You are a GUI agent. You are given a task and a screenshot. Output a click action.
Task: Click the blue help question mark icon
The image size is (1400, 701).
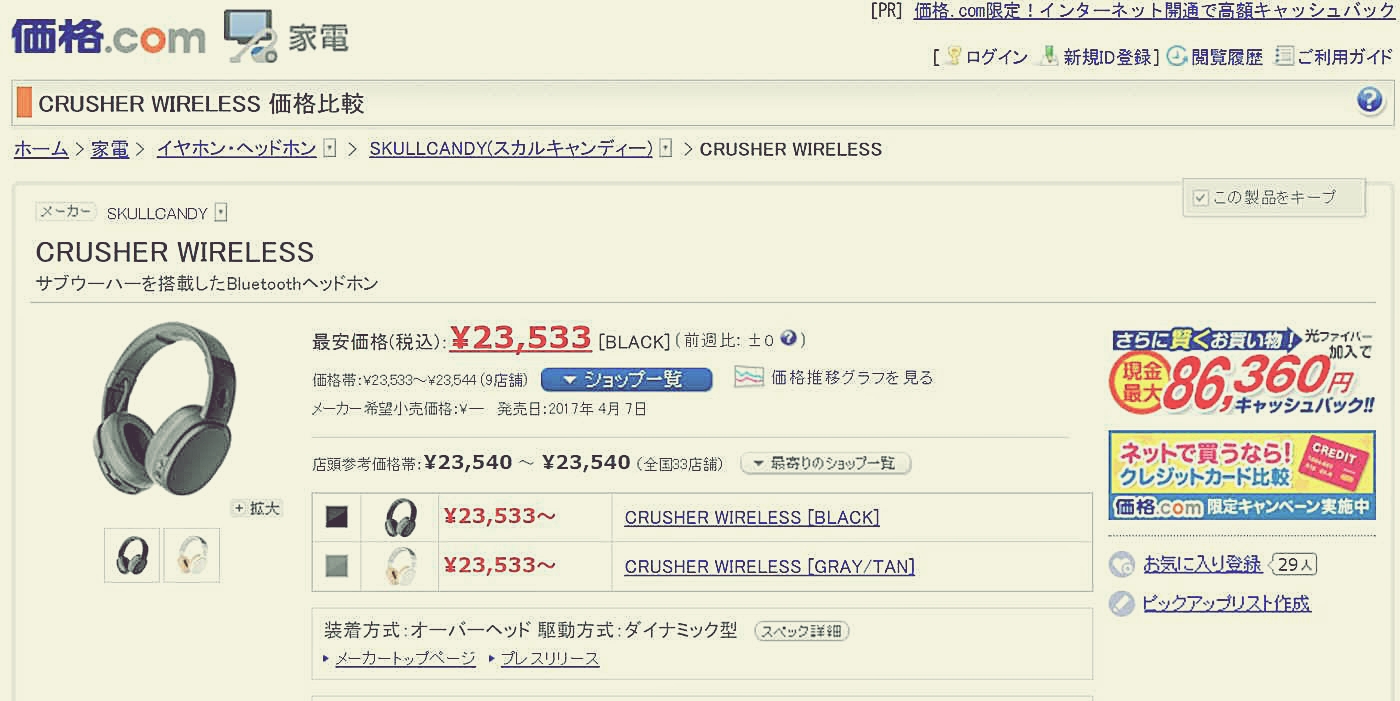[1370, 100]
